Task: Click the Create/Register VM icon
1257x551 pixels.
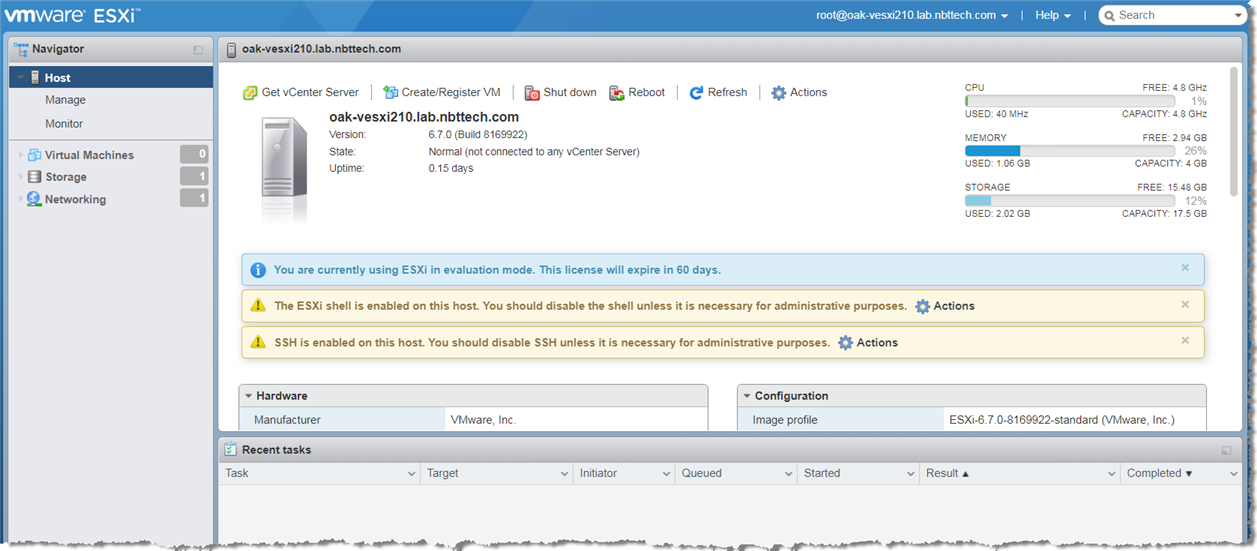Action: point(391,93)
